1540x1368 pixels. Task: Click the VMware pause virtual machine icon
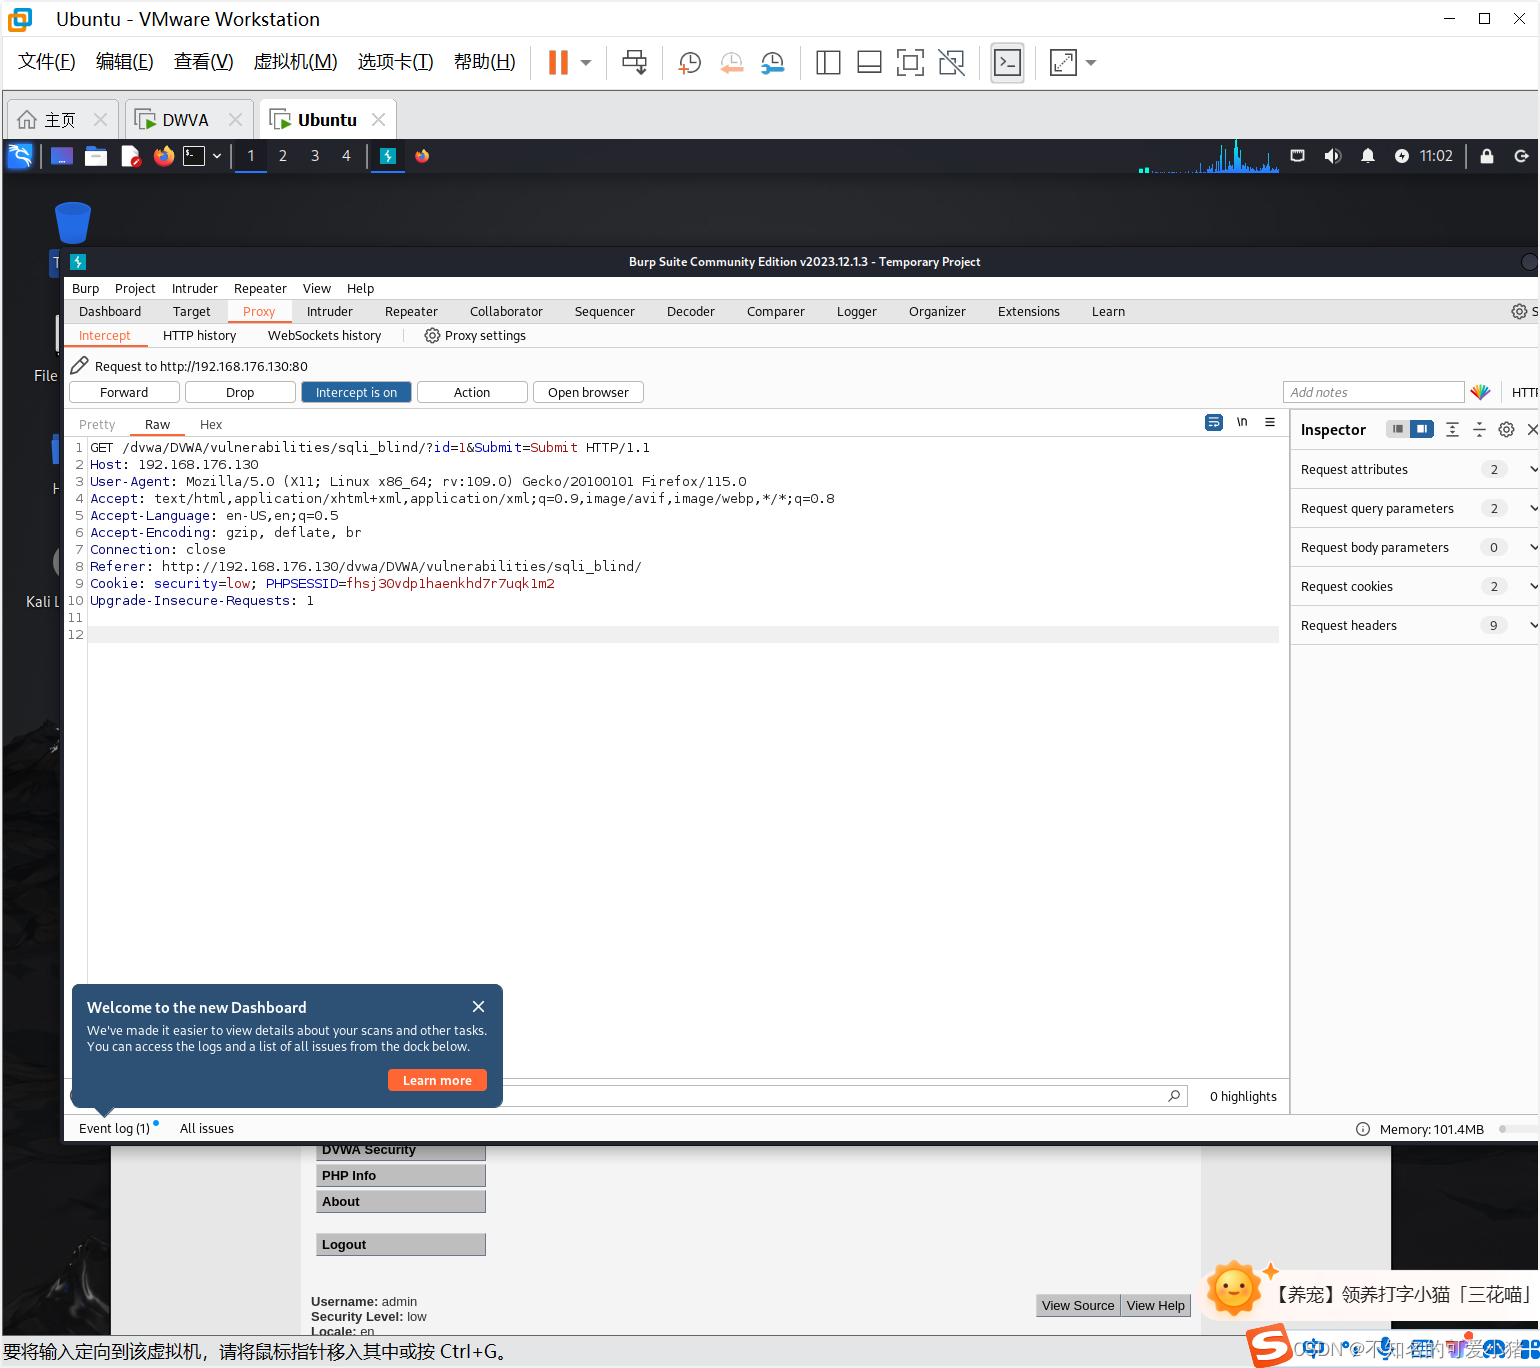558,62
